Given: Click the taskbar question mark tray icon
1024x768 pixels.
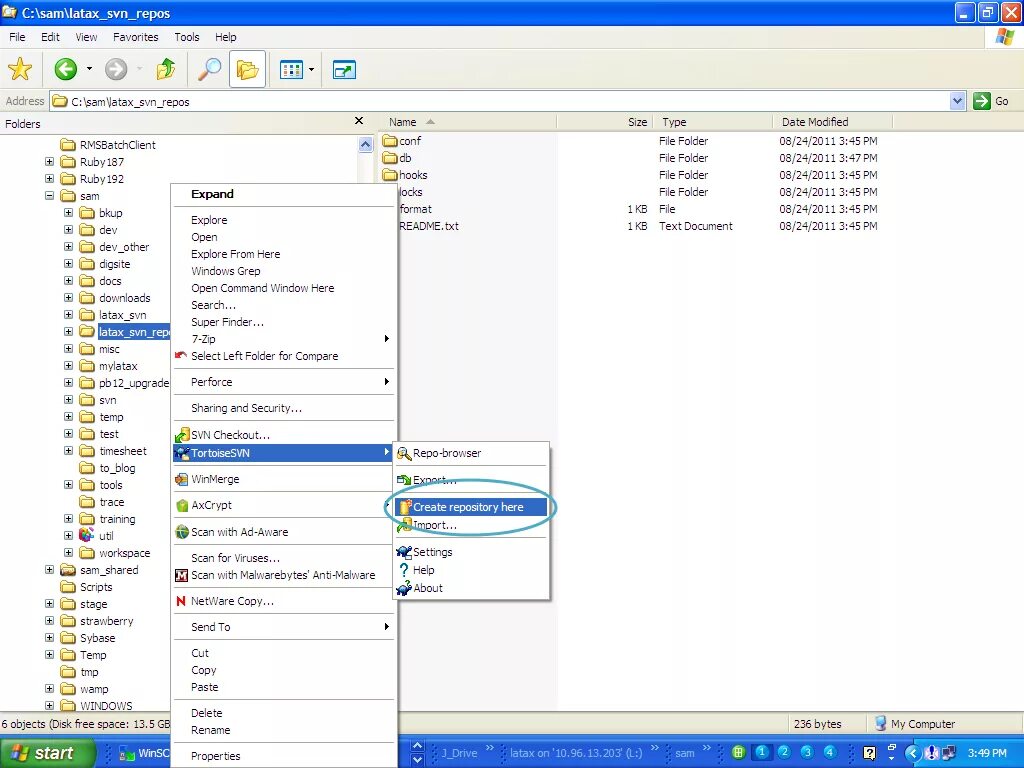Looking at the screenshot, I should (x=869, y=753).
